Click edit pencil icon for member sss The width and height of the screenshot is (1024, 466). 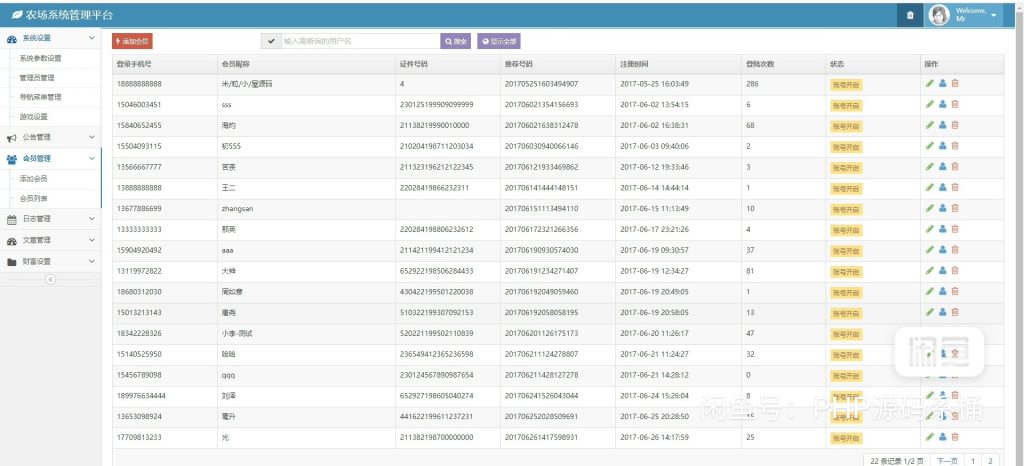tap(930, 104)
